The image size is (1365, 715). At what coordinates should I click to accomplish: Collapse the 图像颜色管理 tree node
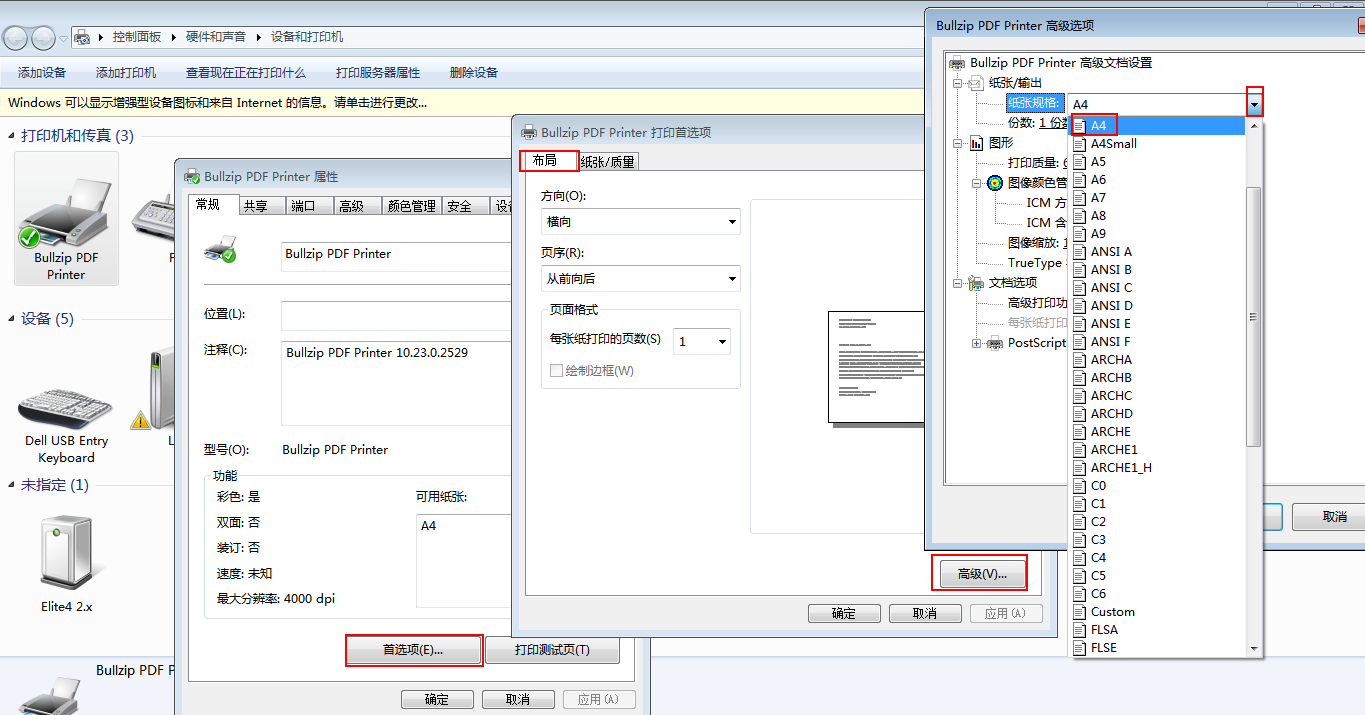[x=976, y=183]
